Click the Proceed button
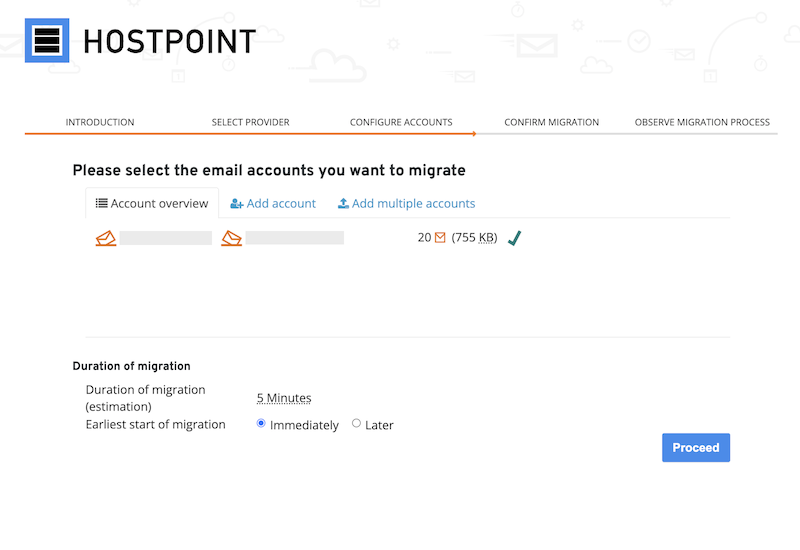This screenshot has width=800, height=550. pos(696,447)
